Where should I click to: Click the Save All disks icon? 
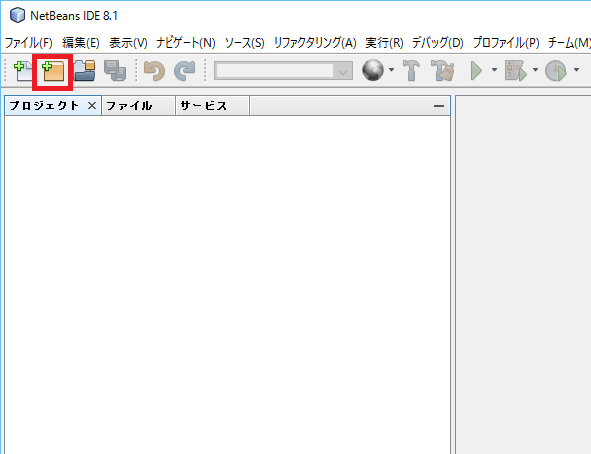115,71
